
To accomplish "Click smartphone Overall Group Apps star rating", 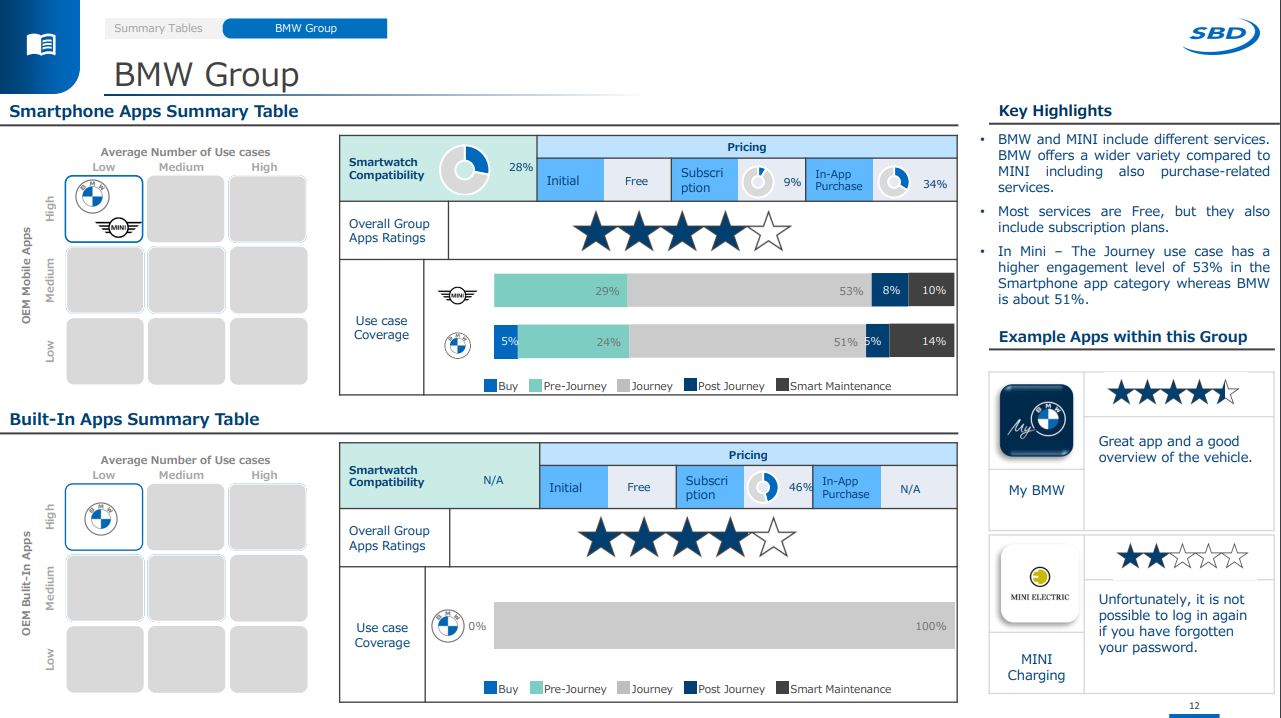I will [682, 231].
